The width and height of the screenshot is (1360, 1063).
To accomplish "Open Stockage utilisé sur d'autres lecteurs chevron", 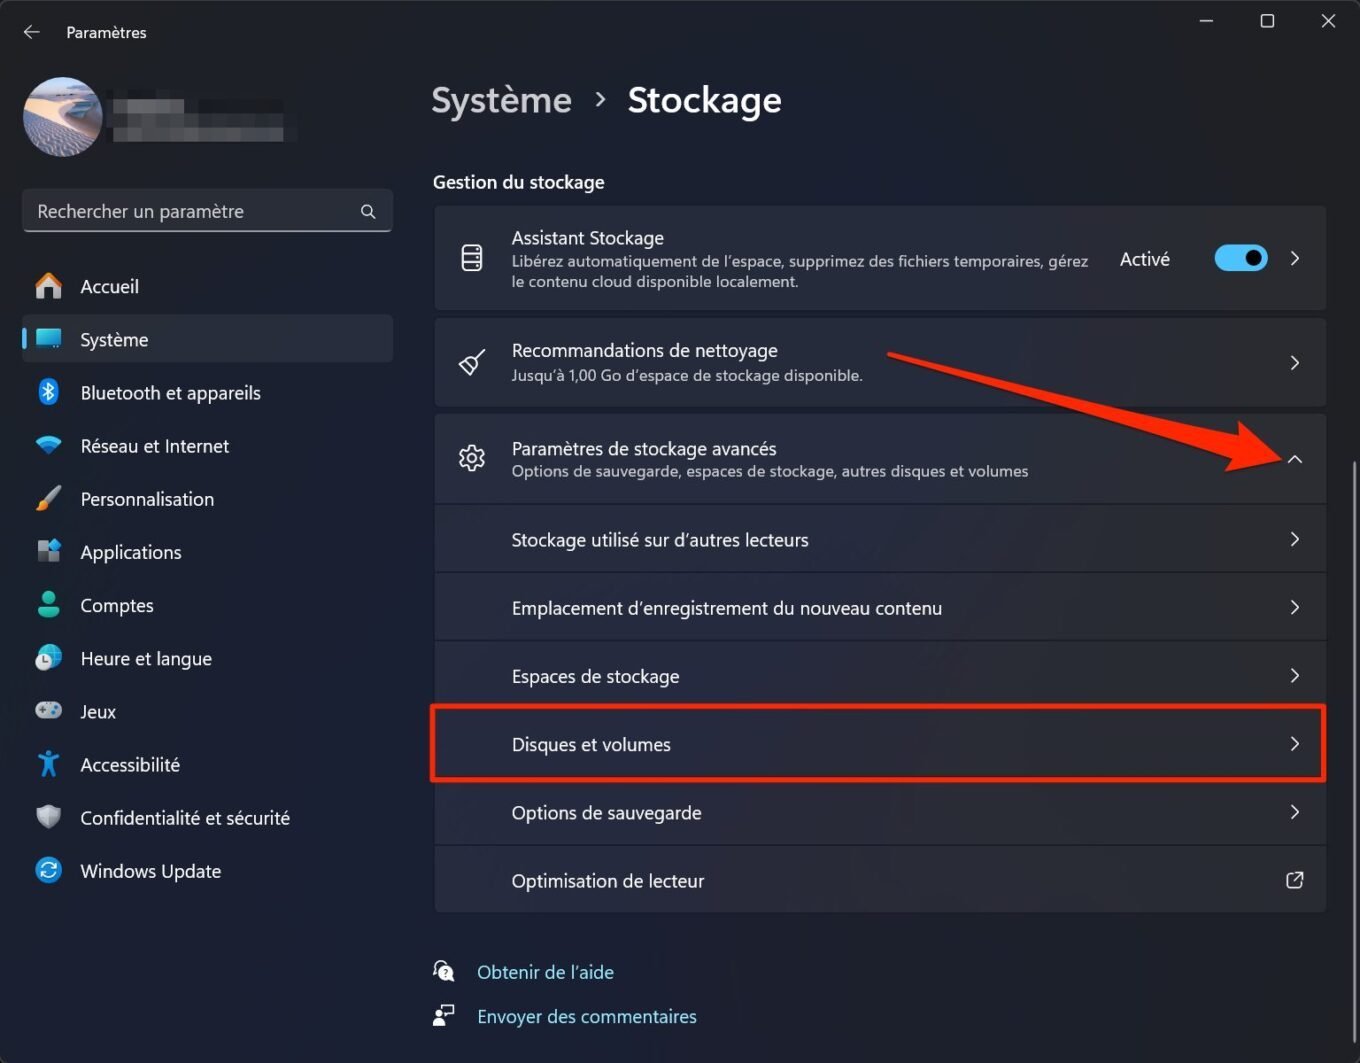I will coord(1295,539).
